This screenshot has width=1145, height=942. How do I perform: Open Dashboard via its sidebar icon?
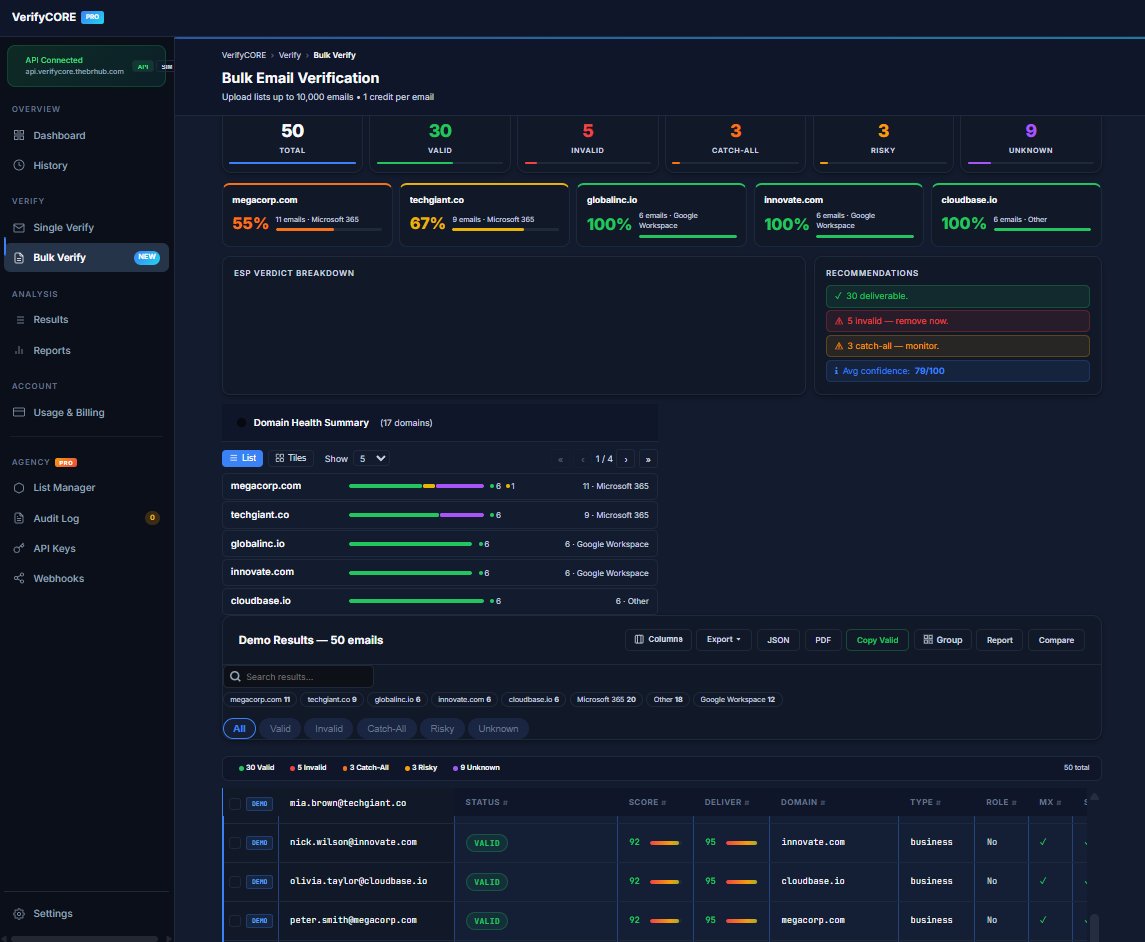click(x=19, y=136)
